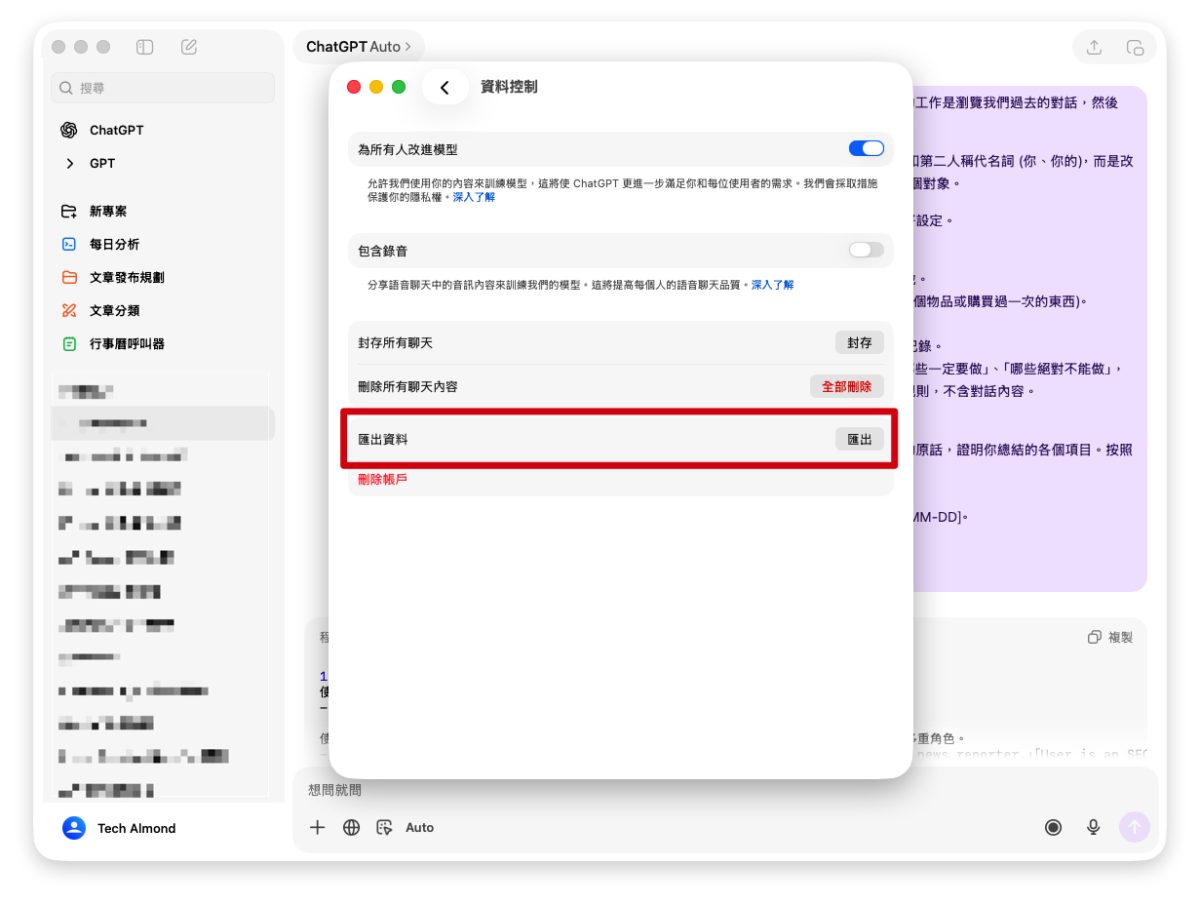Image resolution: width=1200 pixels, height=906 pixels.
Task: Toggle 包含錄音 switch
Action: pyautogui.click(x=866, y=250)
